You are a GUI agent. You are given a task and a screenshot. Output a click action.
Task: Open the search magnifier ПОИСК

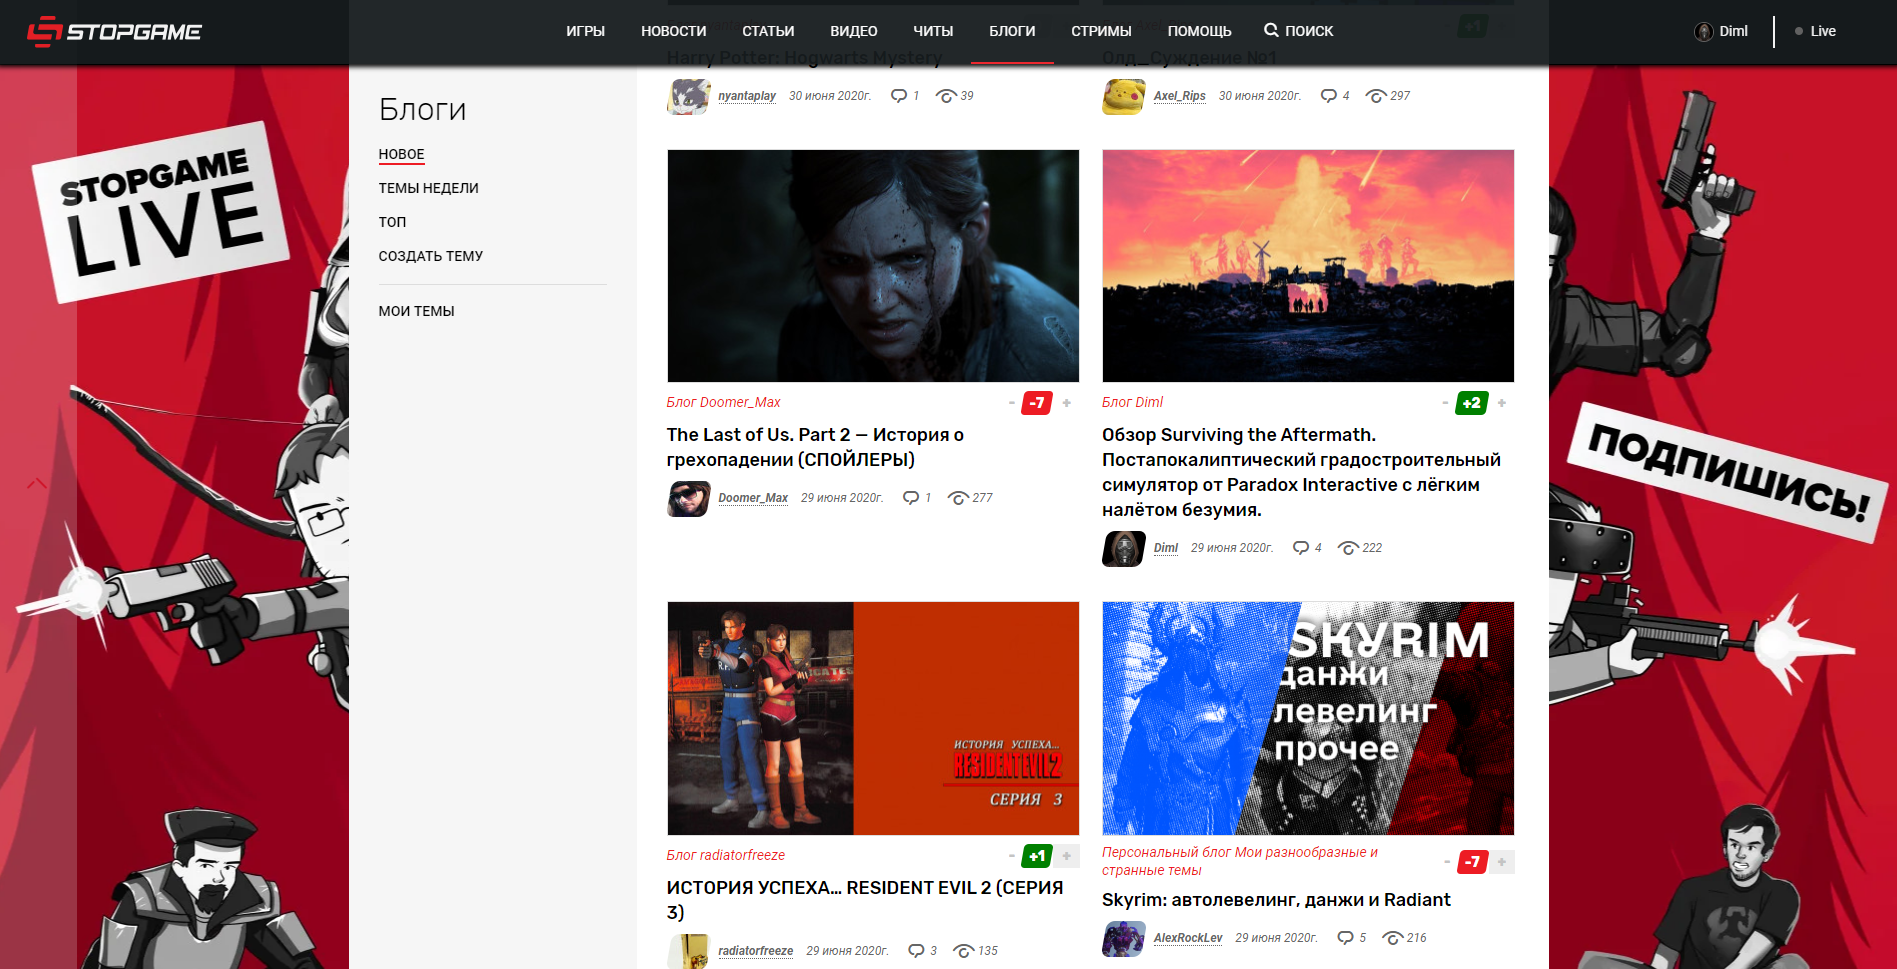[1298, 31]
